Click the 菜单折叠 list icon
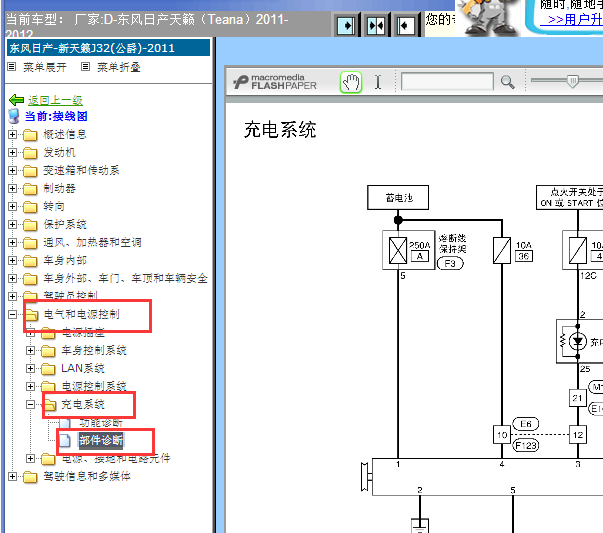Image resolution: width=603 pixels, height=533 pixels. pyautogui.click(x=85, y=67)
